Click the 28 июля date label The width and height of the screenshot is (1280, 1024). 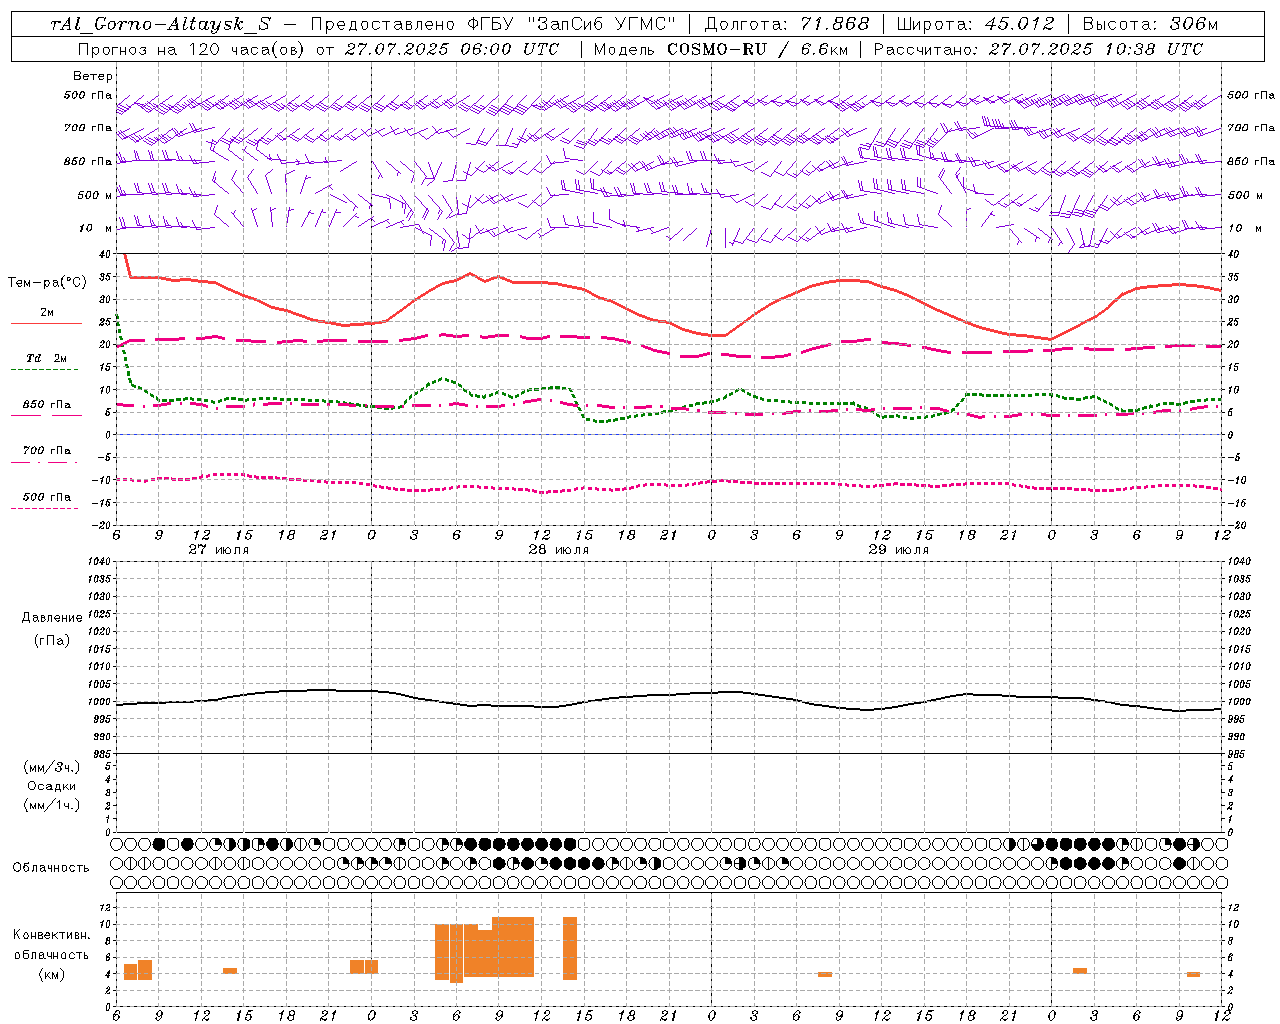pyautogui.click(x=559, y=550)
